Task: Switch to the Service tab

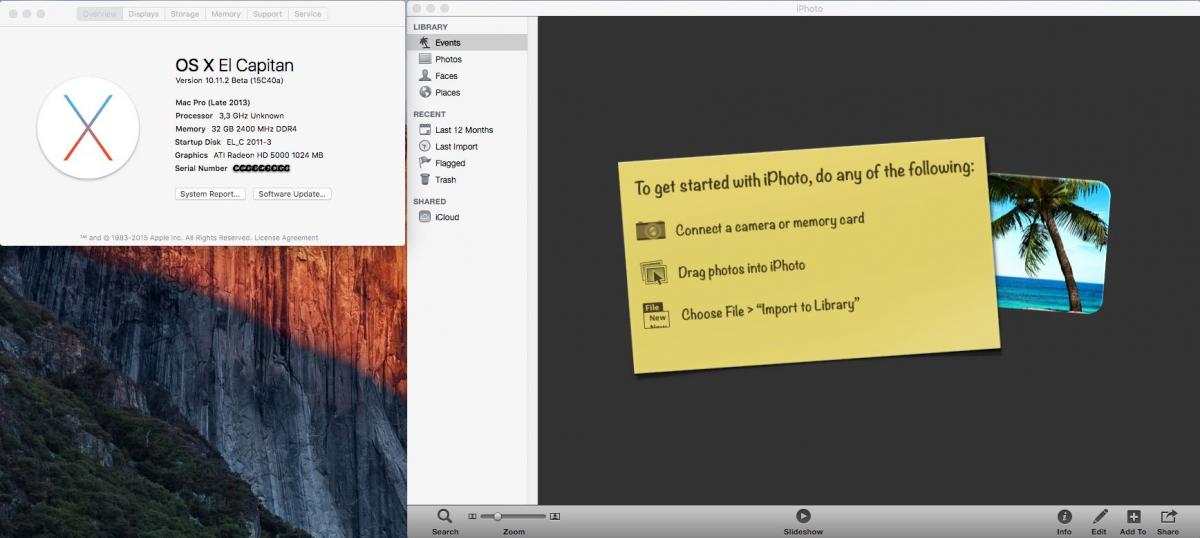Action: click(x=308, y=14)
